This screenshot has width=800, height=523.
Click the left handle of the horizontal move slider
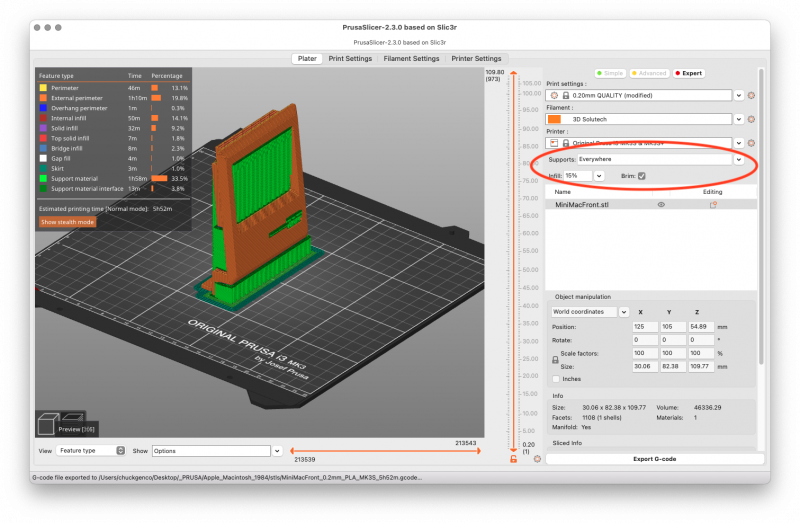click(x=292, y=451)
